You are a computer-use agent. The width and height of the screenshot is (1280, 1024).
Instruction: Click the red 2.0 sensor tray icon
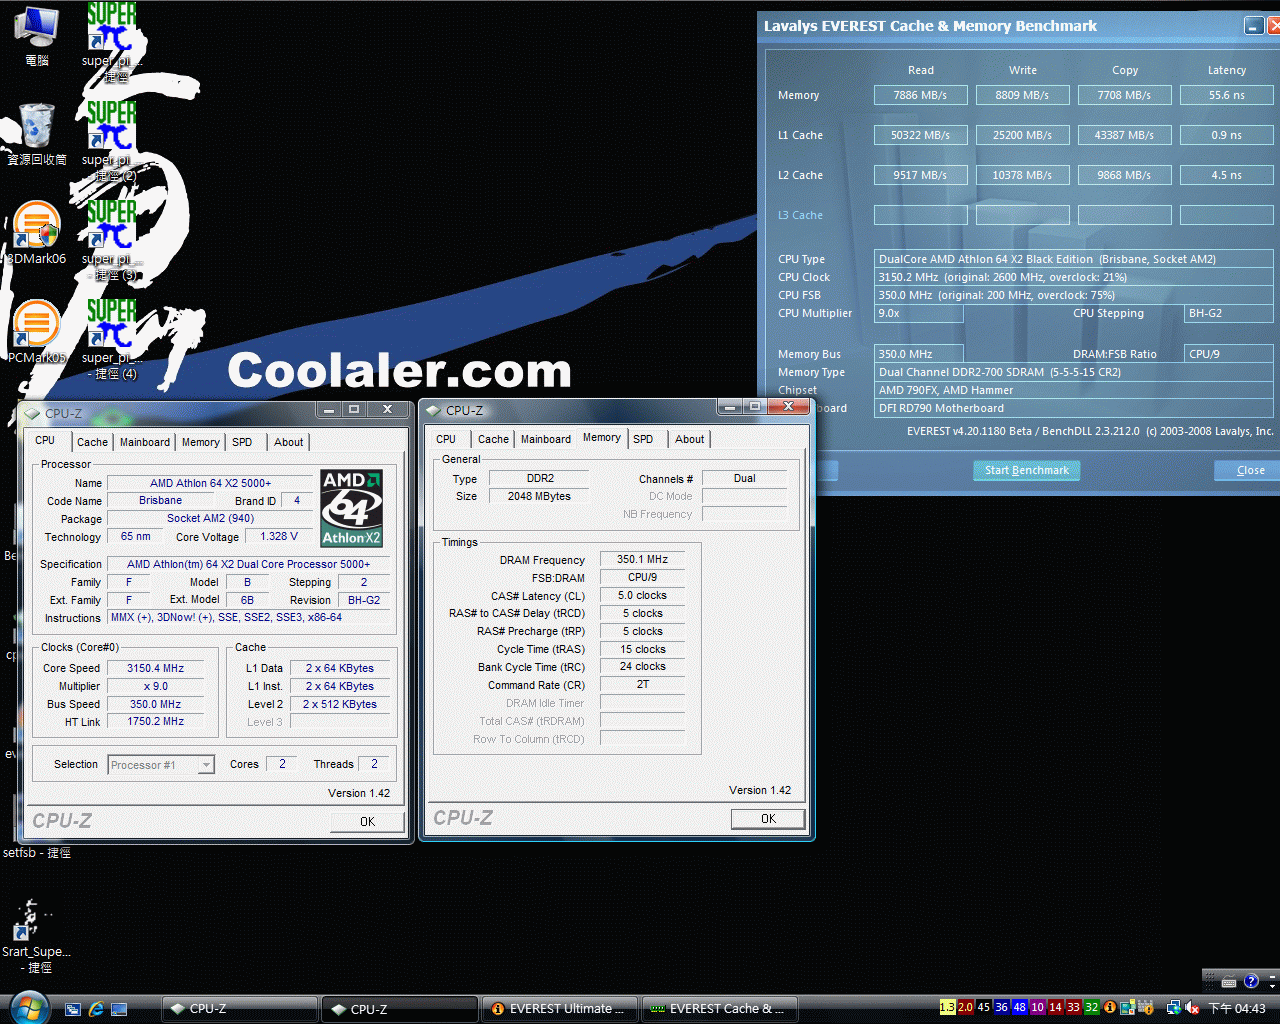click(965, 1007)
